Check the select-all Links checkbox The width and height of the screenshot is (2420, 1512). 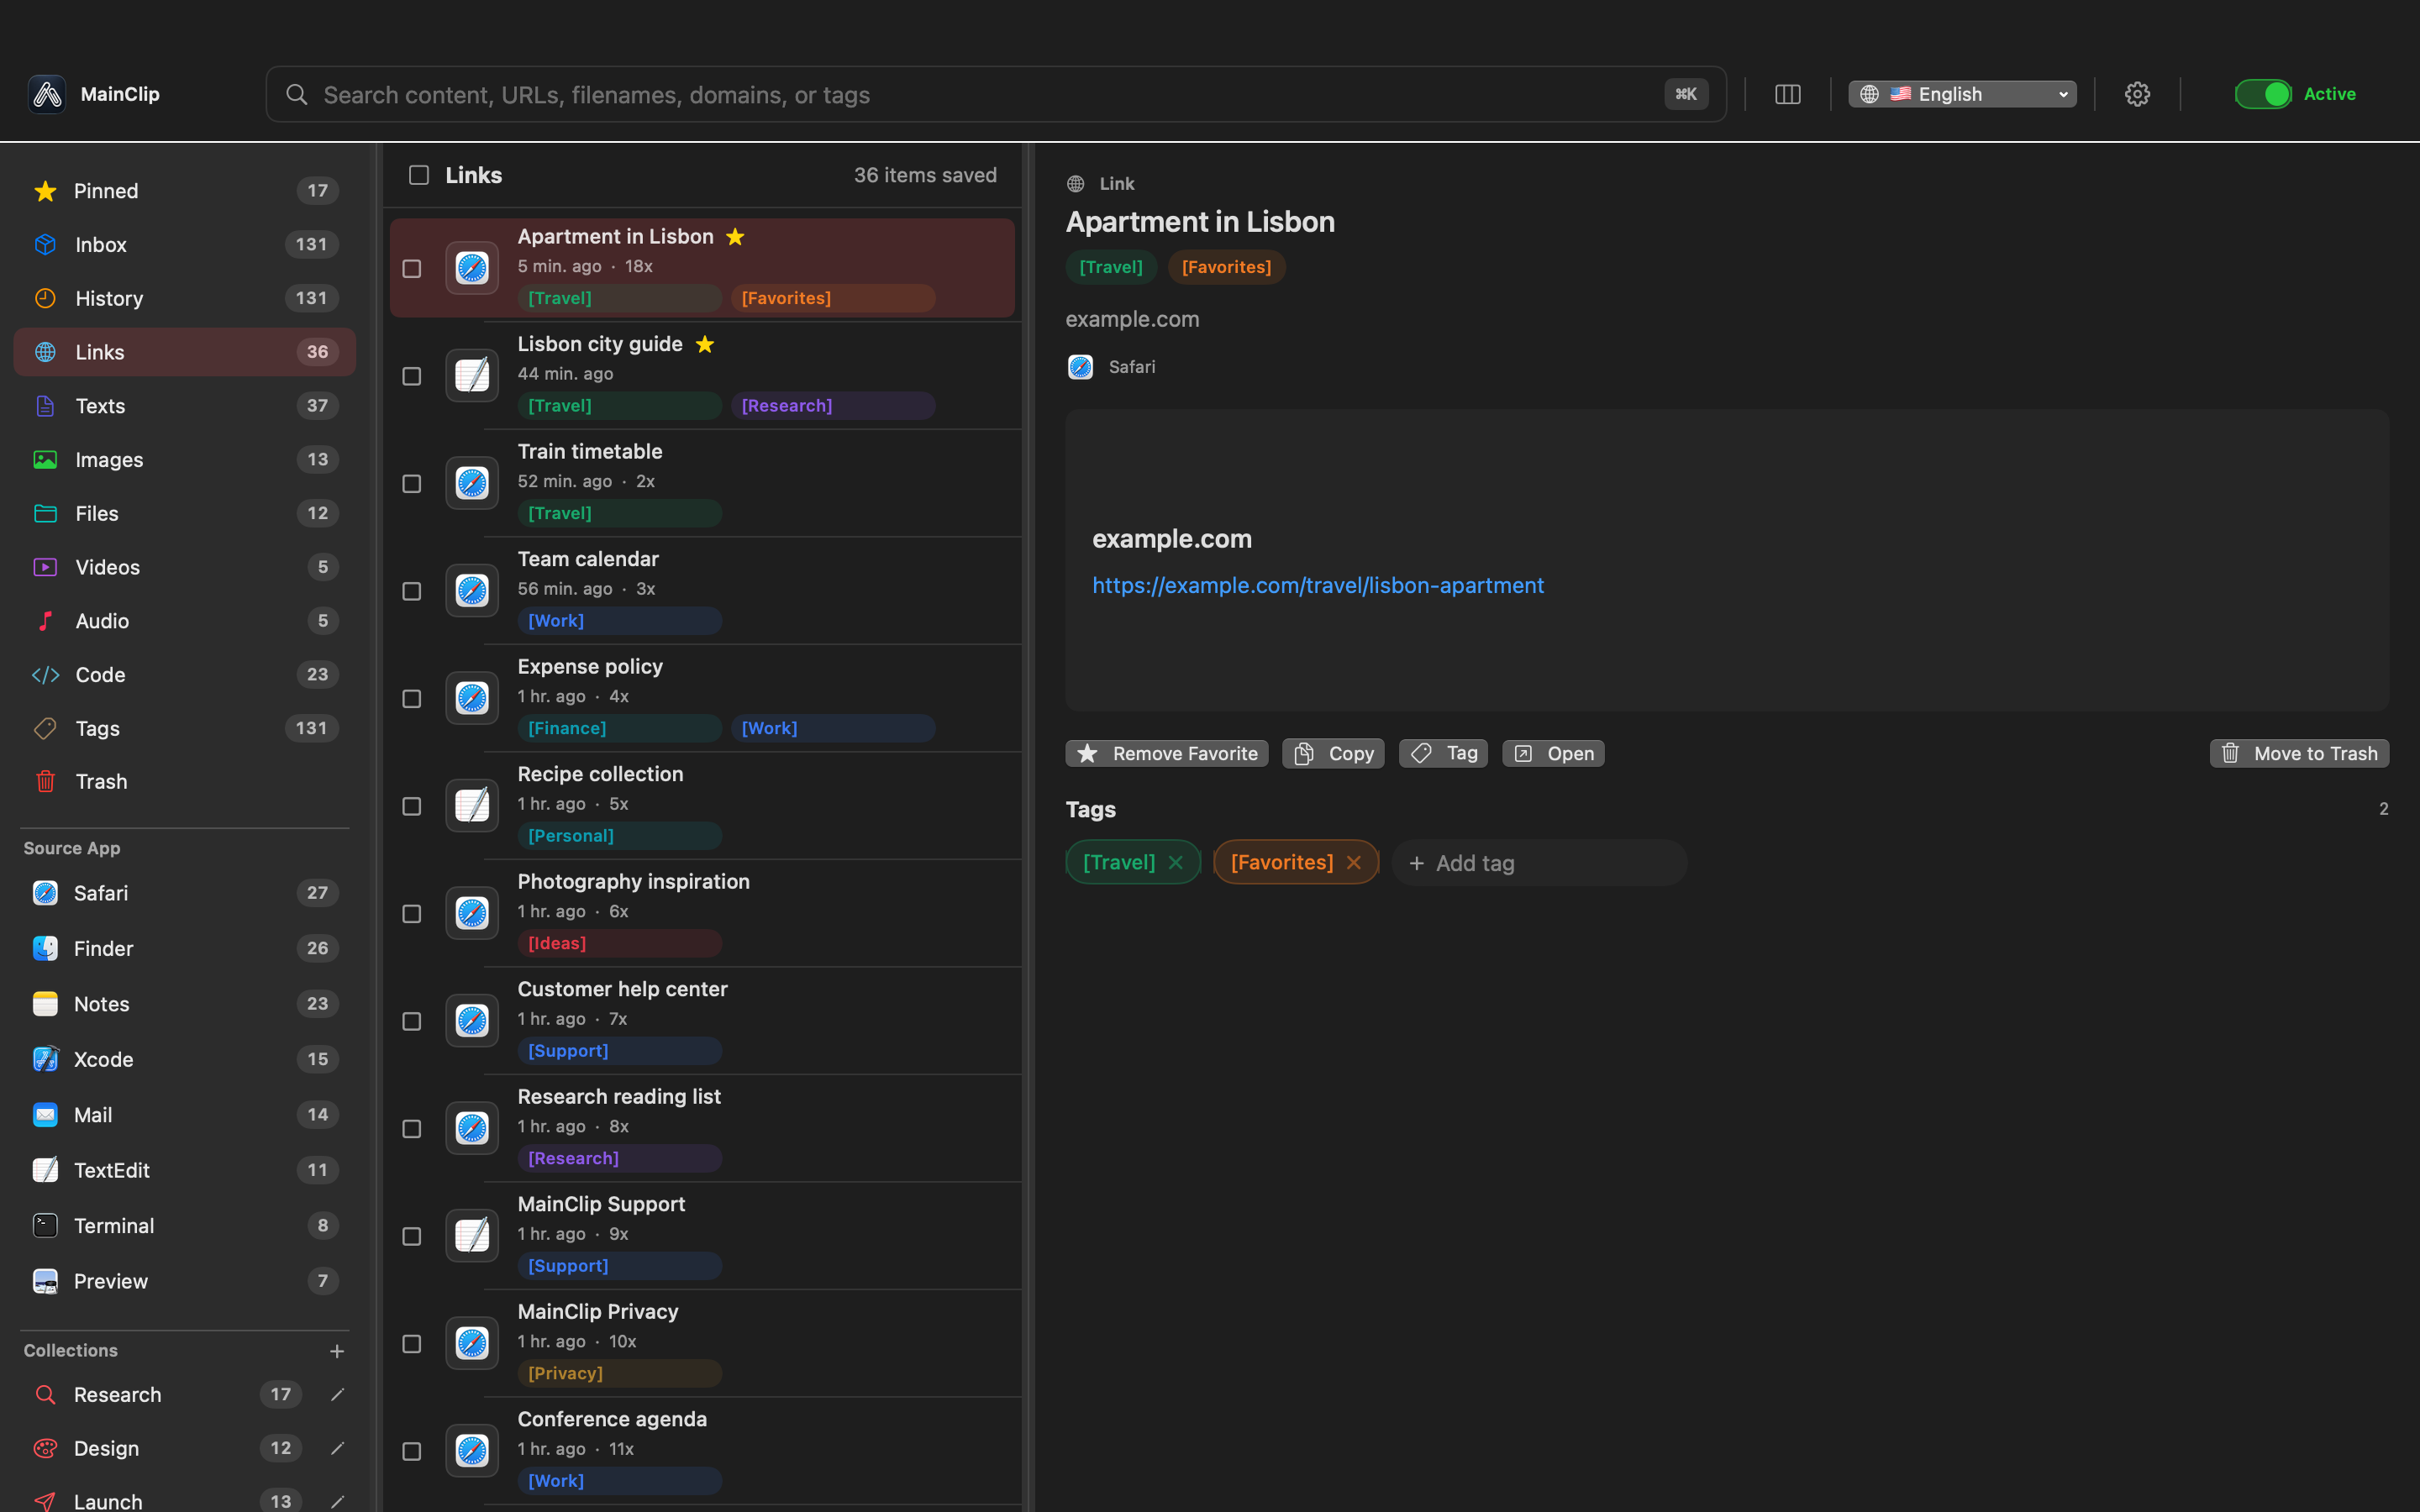click(419, 175)
